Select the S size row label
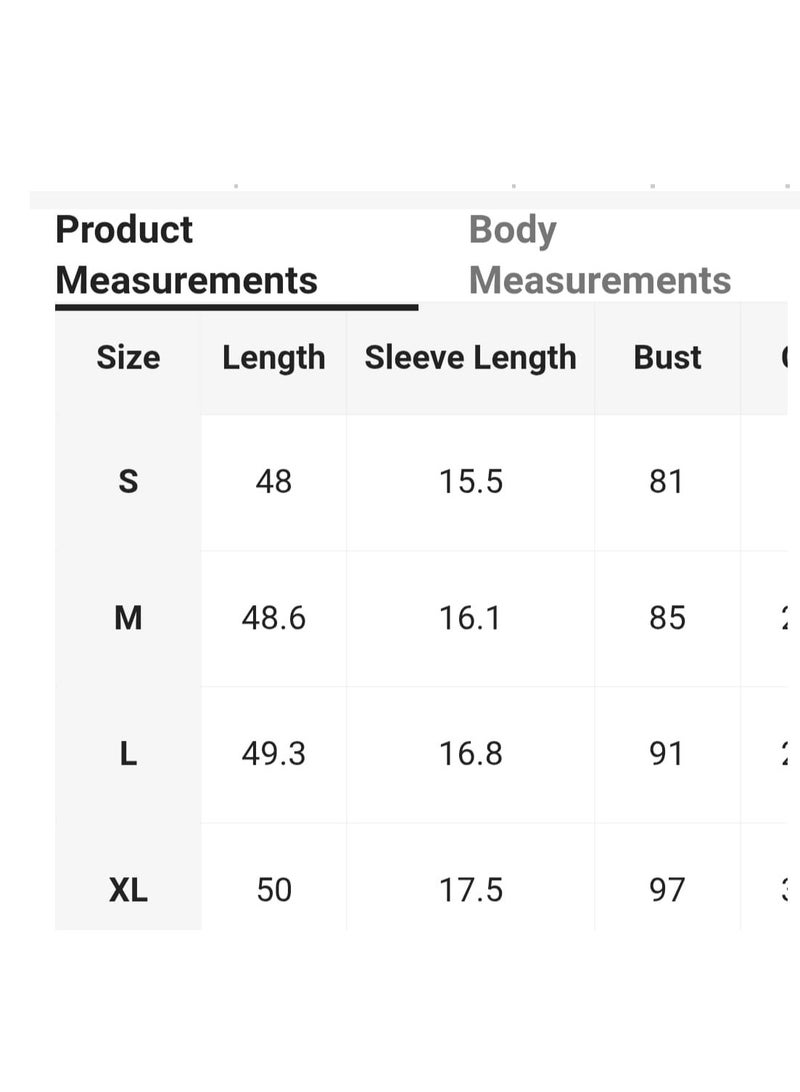The height and width of the screenshot is (1092, 800). coord(128,481)
